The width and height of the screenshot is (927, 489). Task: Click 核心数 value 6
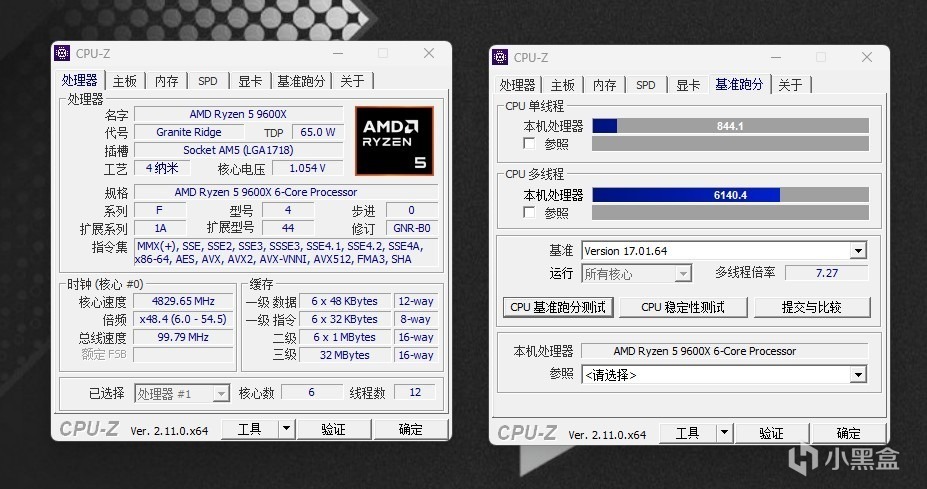(312, 392)
